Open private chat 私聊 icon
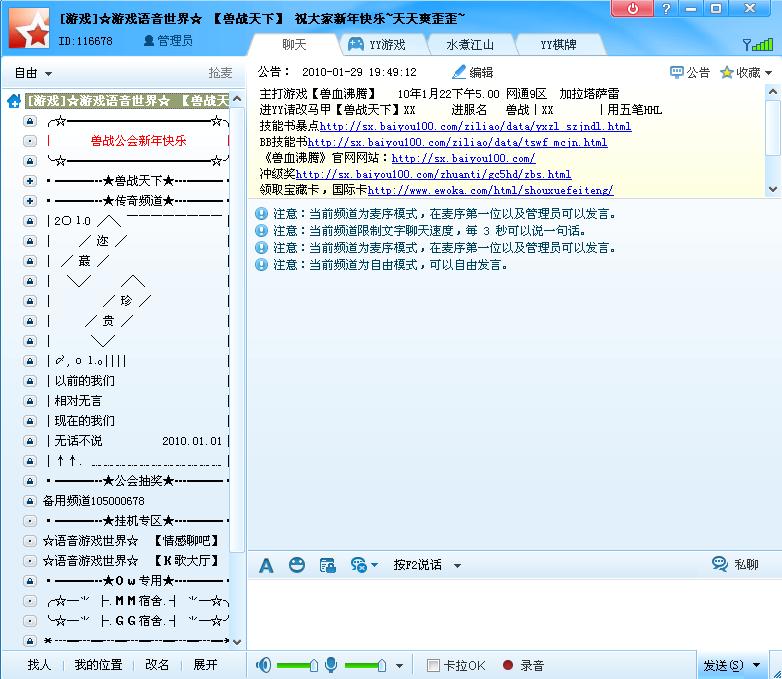Screen dimensions: 782x679 coord(720,564)
